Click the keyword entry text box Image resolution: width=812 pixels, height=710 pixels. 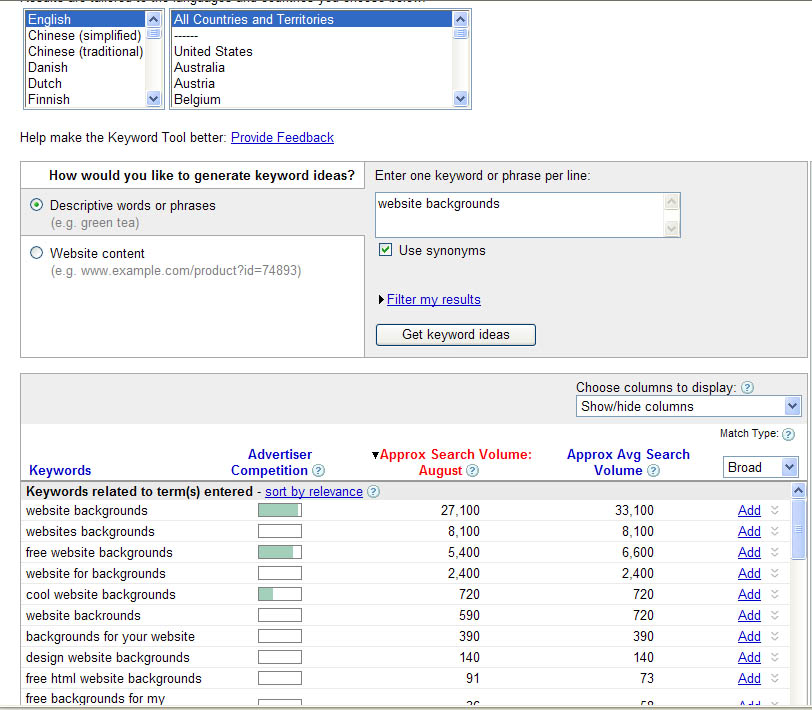518,214
